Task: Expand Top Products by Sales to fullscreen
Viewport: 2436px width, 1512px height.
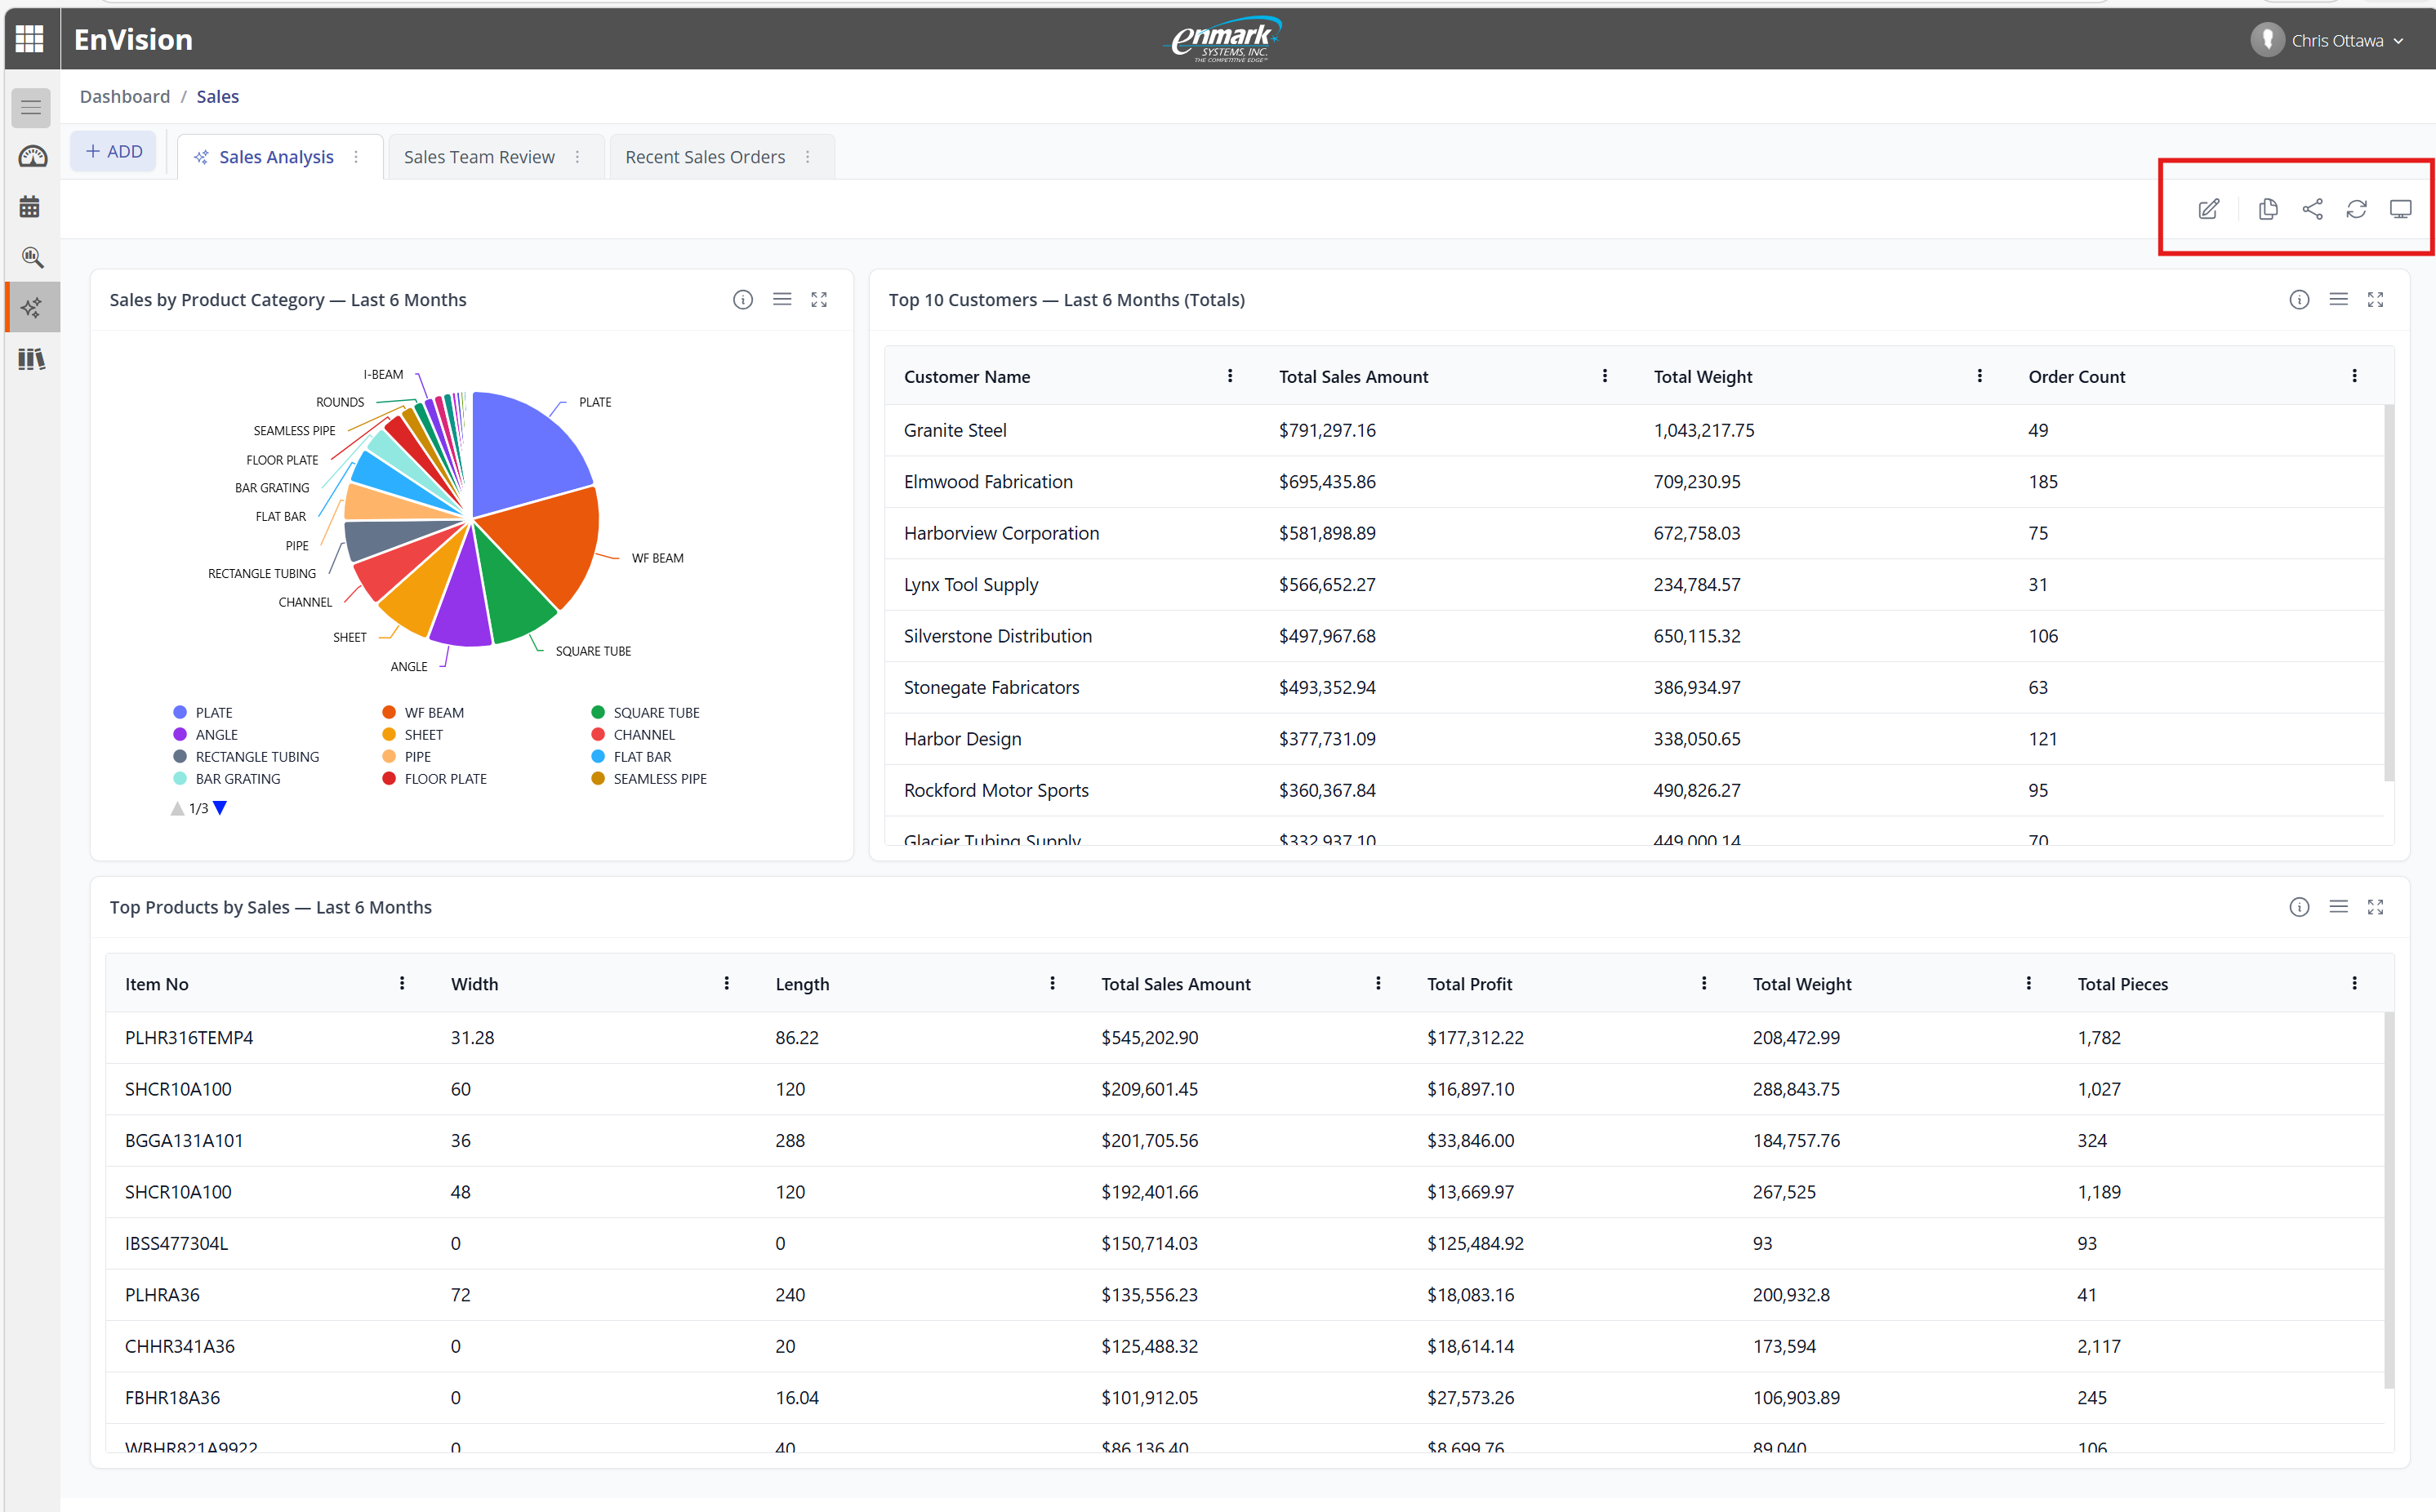Action: 2375,907
